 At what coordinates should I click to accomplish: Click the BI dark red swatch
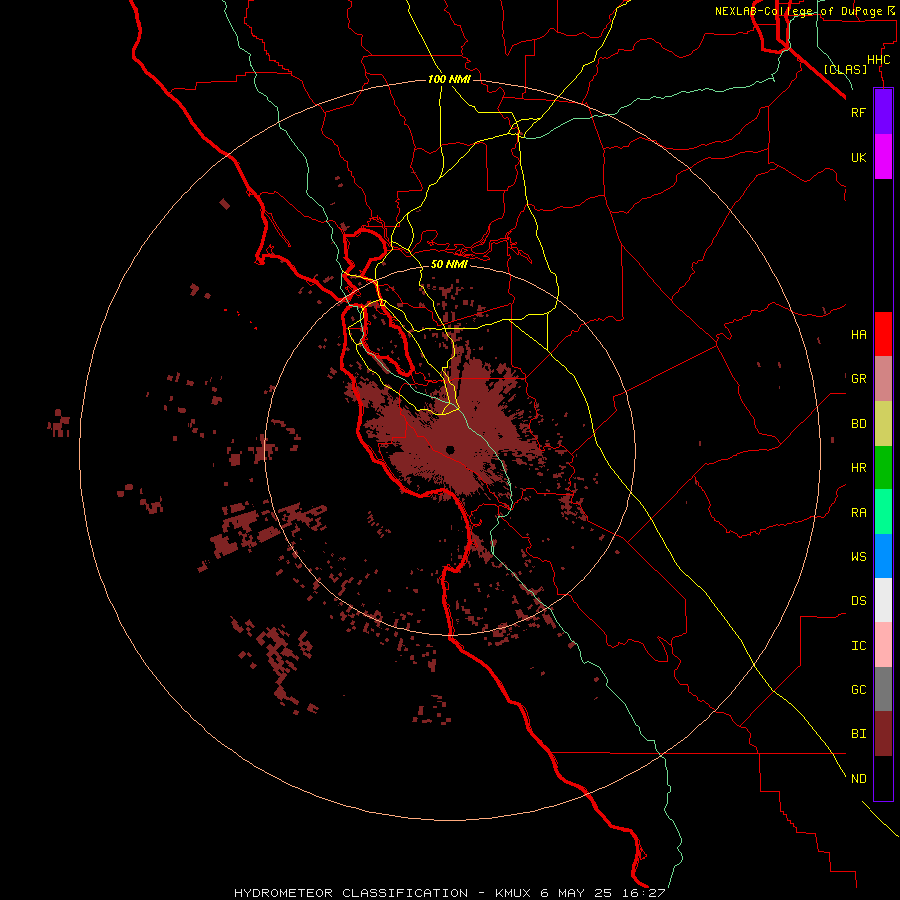pyautogui.click(x=883, y=734)
